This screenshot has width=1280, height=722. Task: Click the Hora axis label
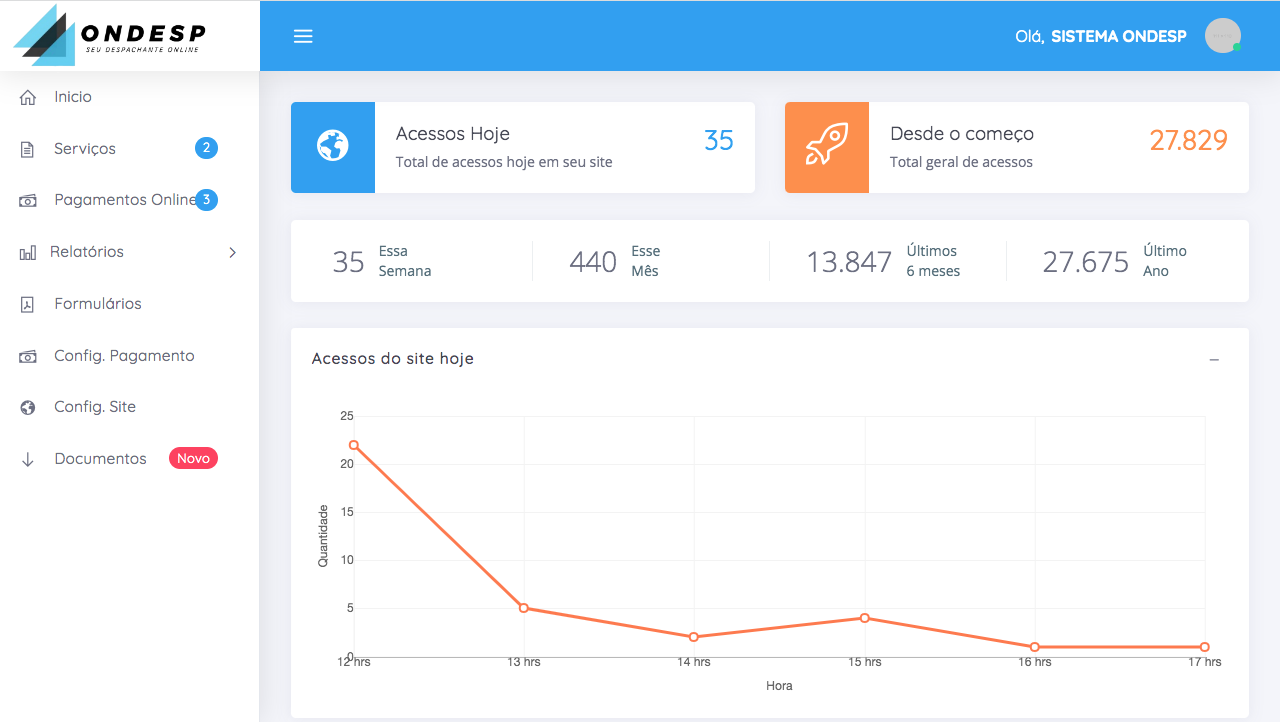pyautogui.click(x=779, y=686)
